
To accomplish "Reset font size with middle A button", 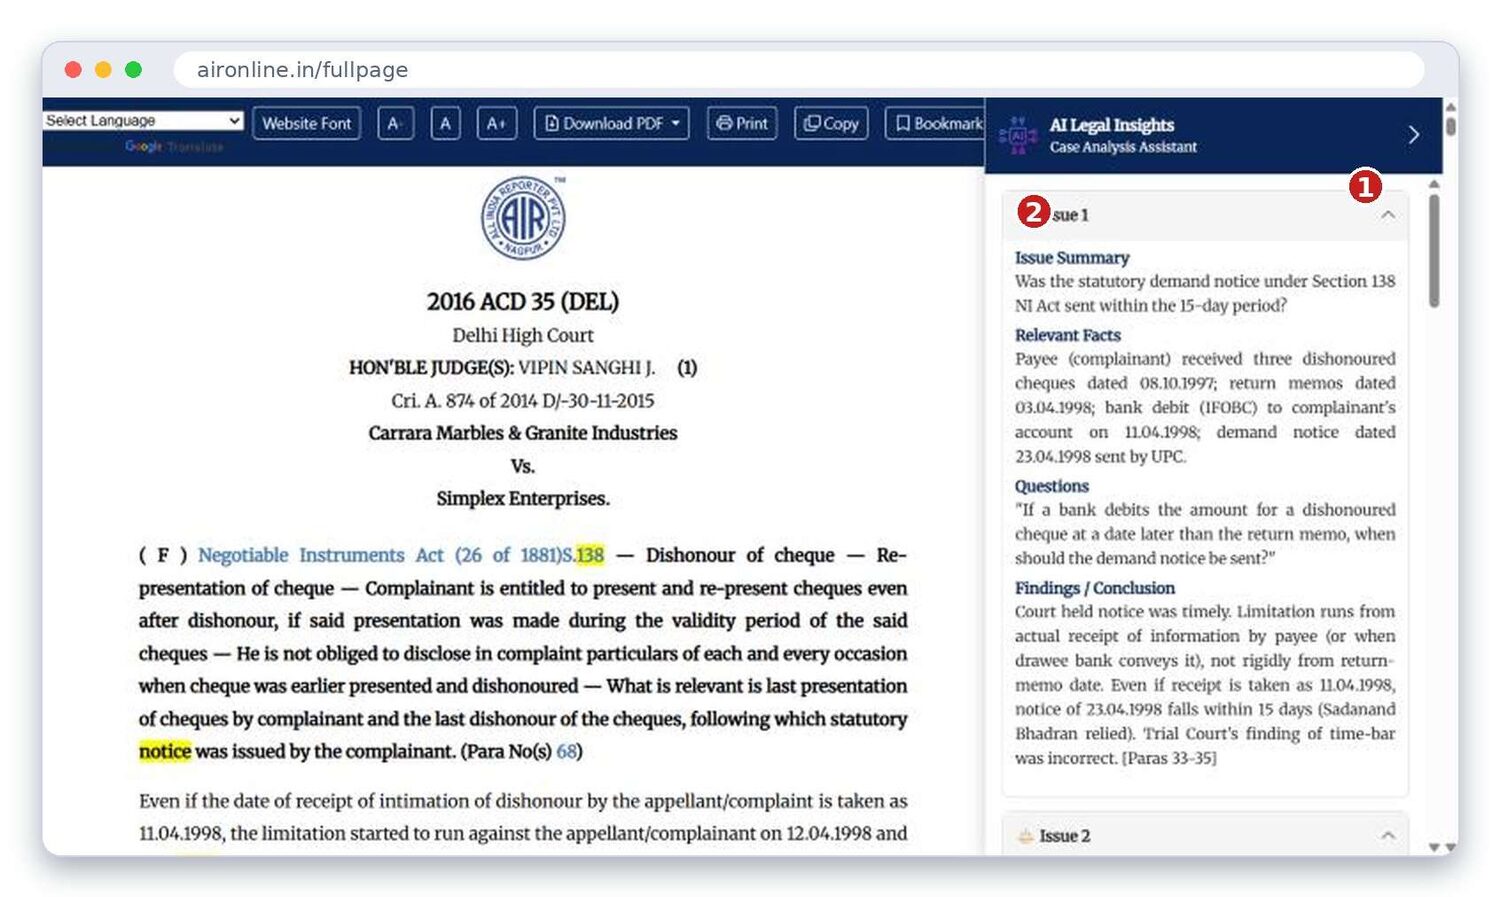I will pyautogui.click(x=445, y=123).
